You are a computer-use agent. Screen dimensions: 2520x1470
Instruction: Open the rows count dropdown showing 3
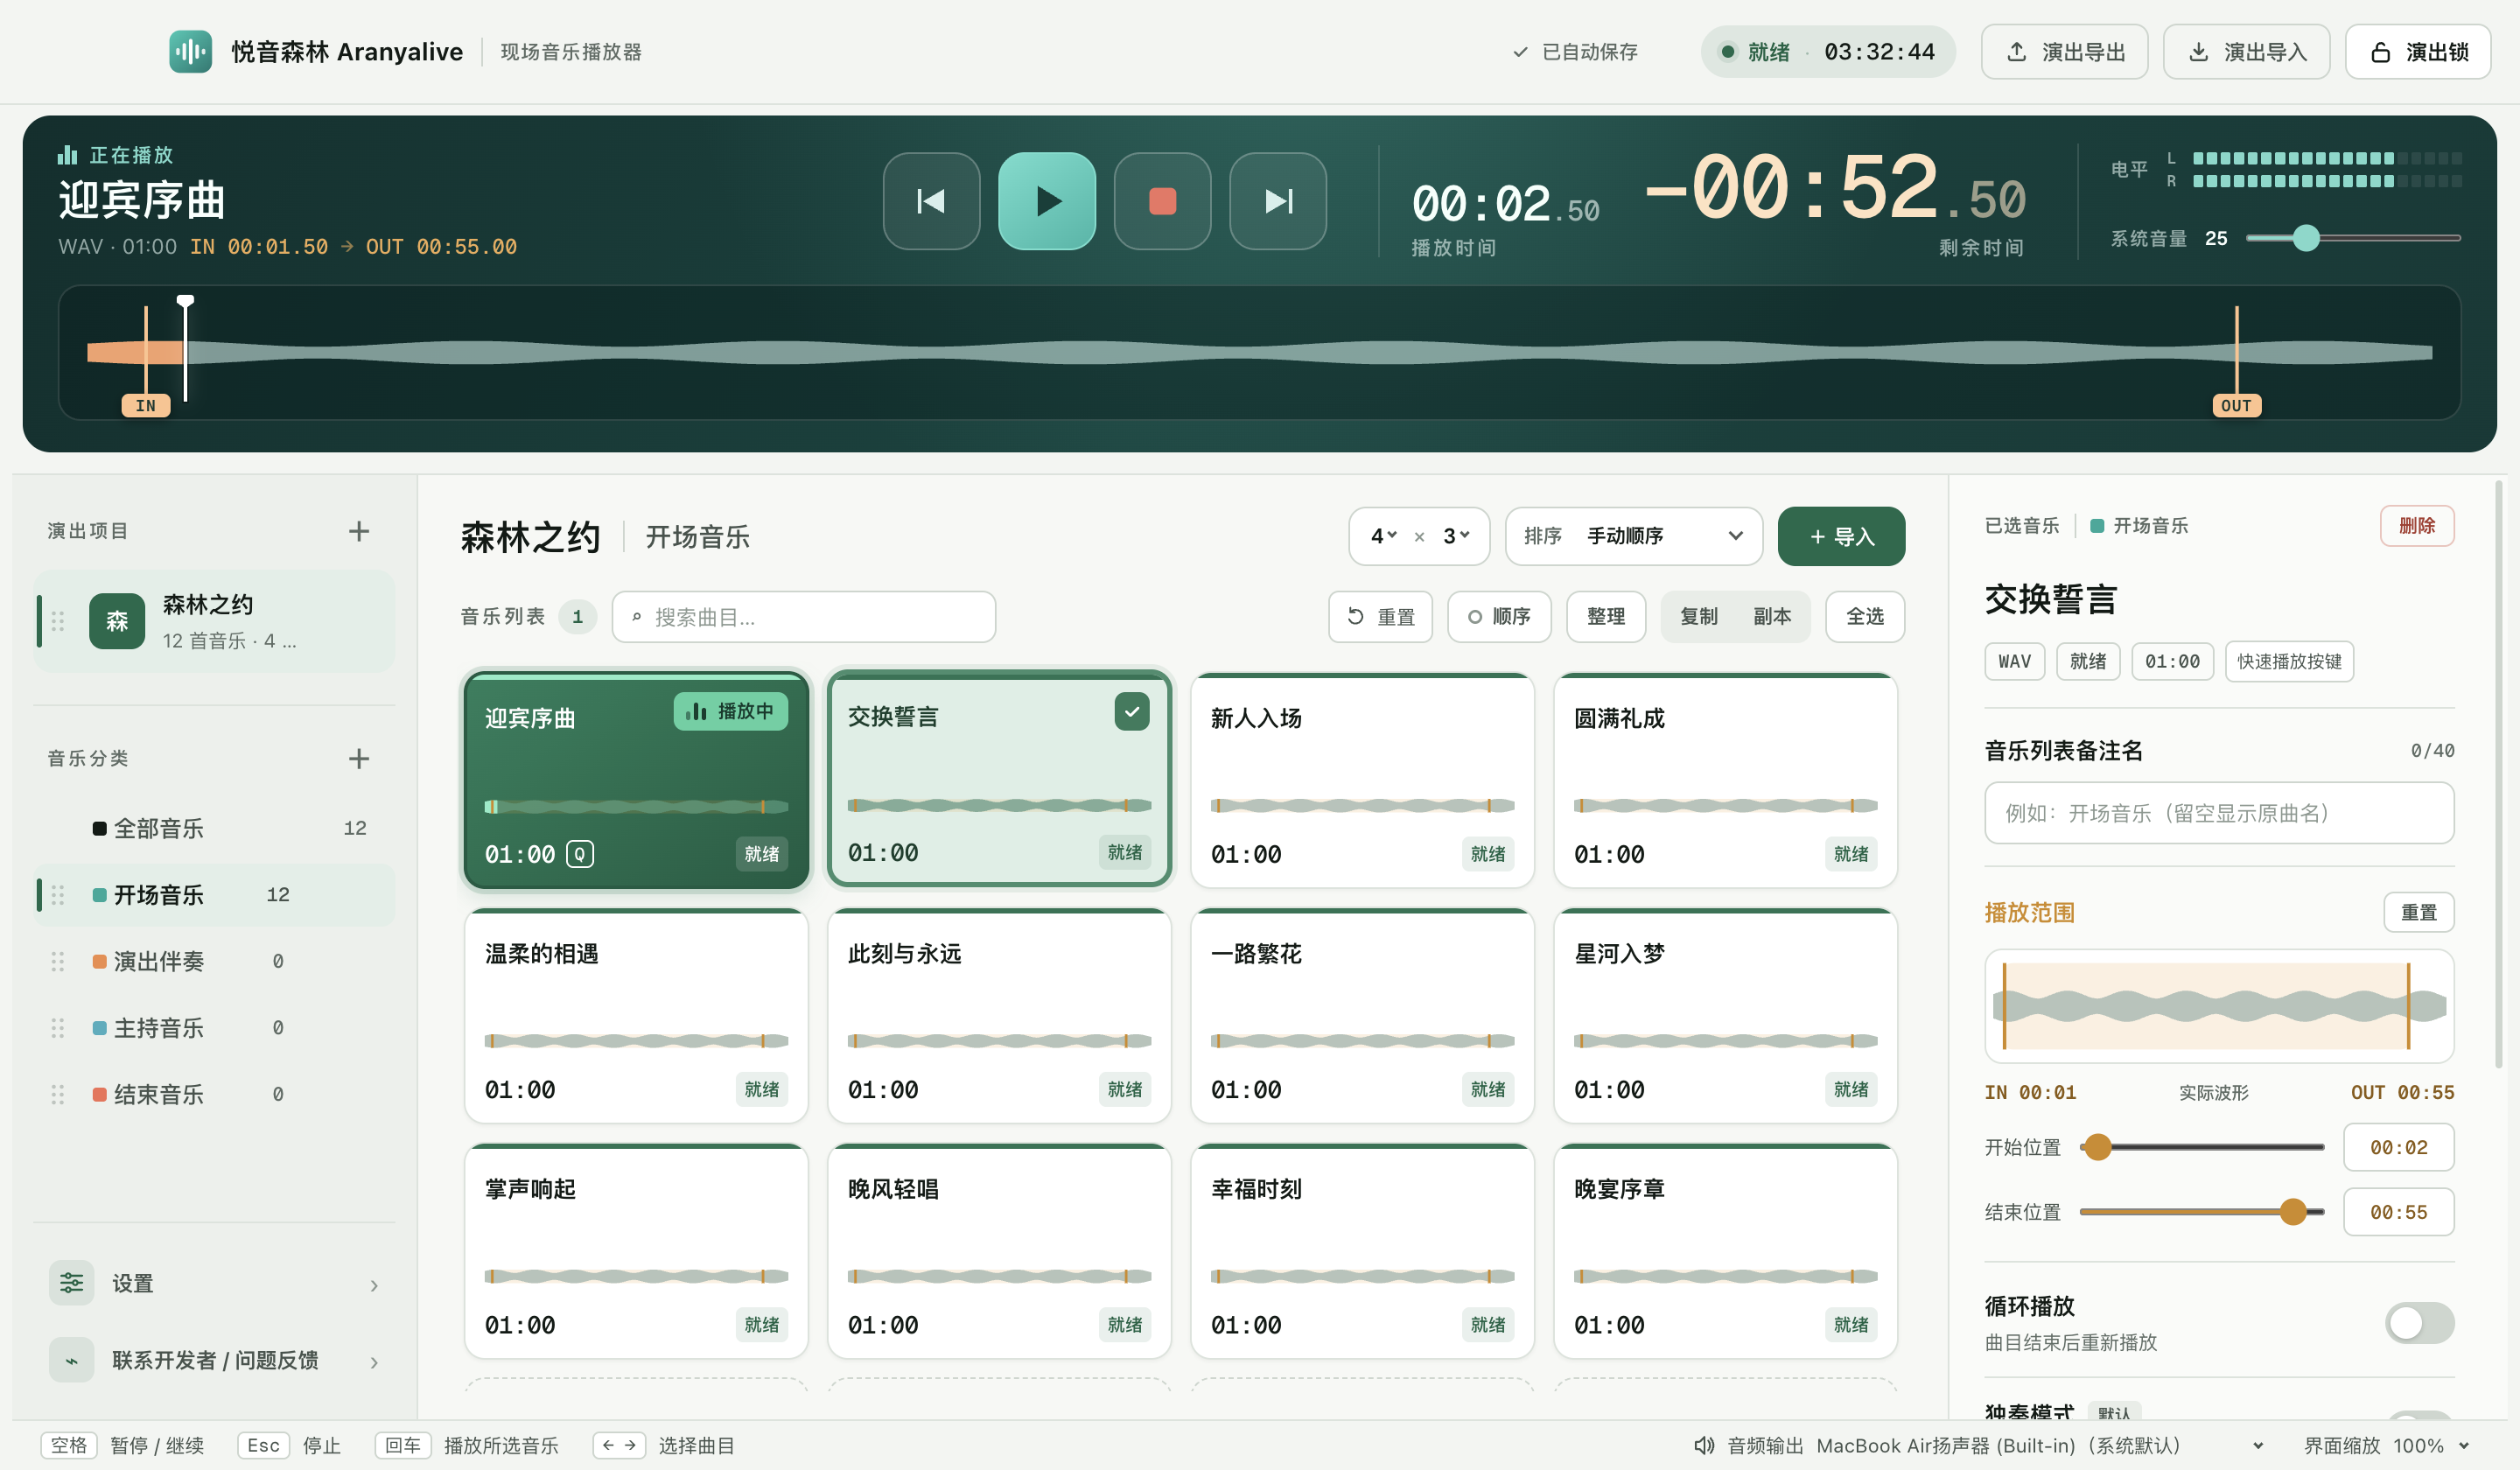pos(1457,536)
